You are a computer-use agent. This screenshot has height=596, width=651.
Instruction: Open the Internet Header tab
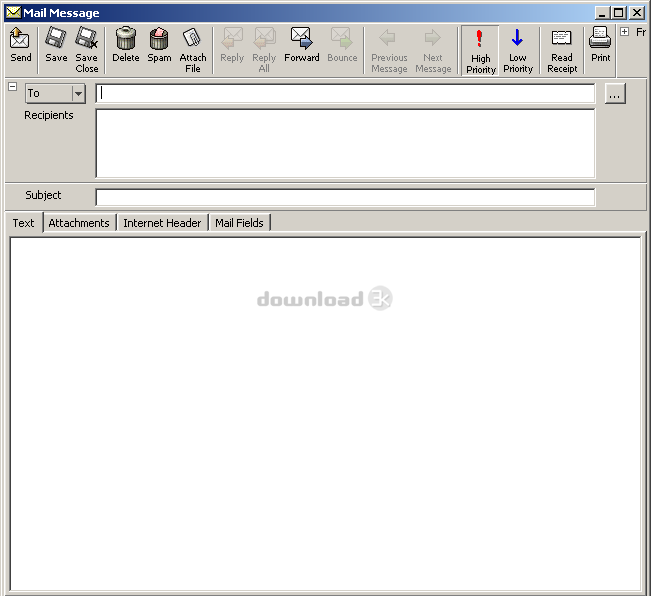pyautogui.click(x=162, y=223)
